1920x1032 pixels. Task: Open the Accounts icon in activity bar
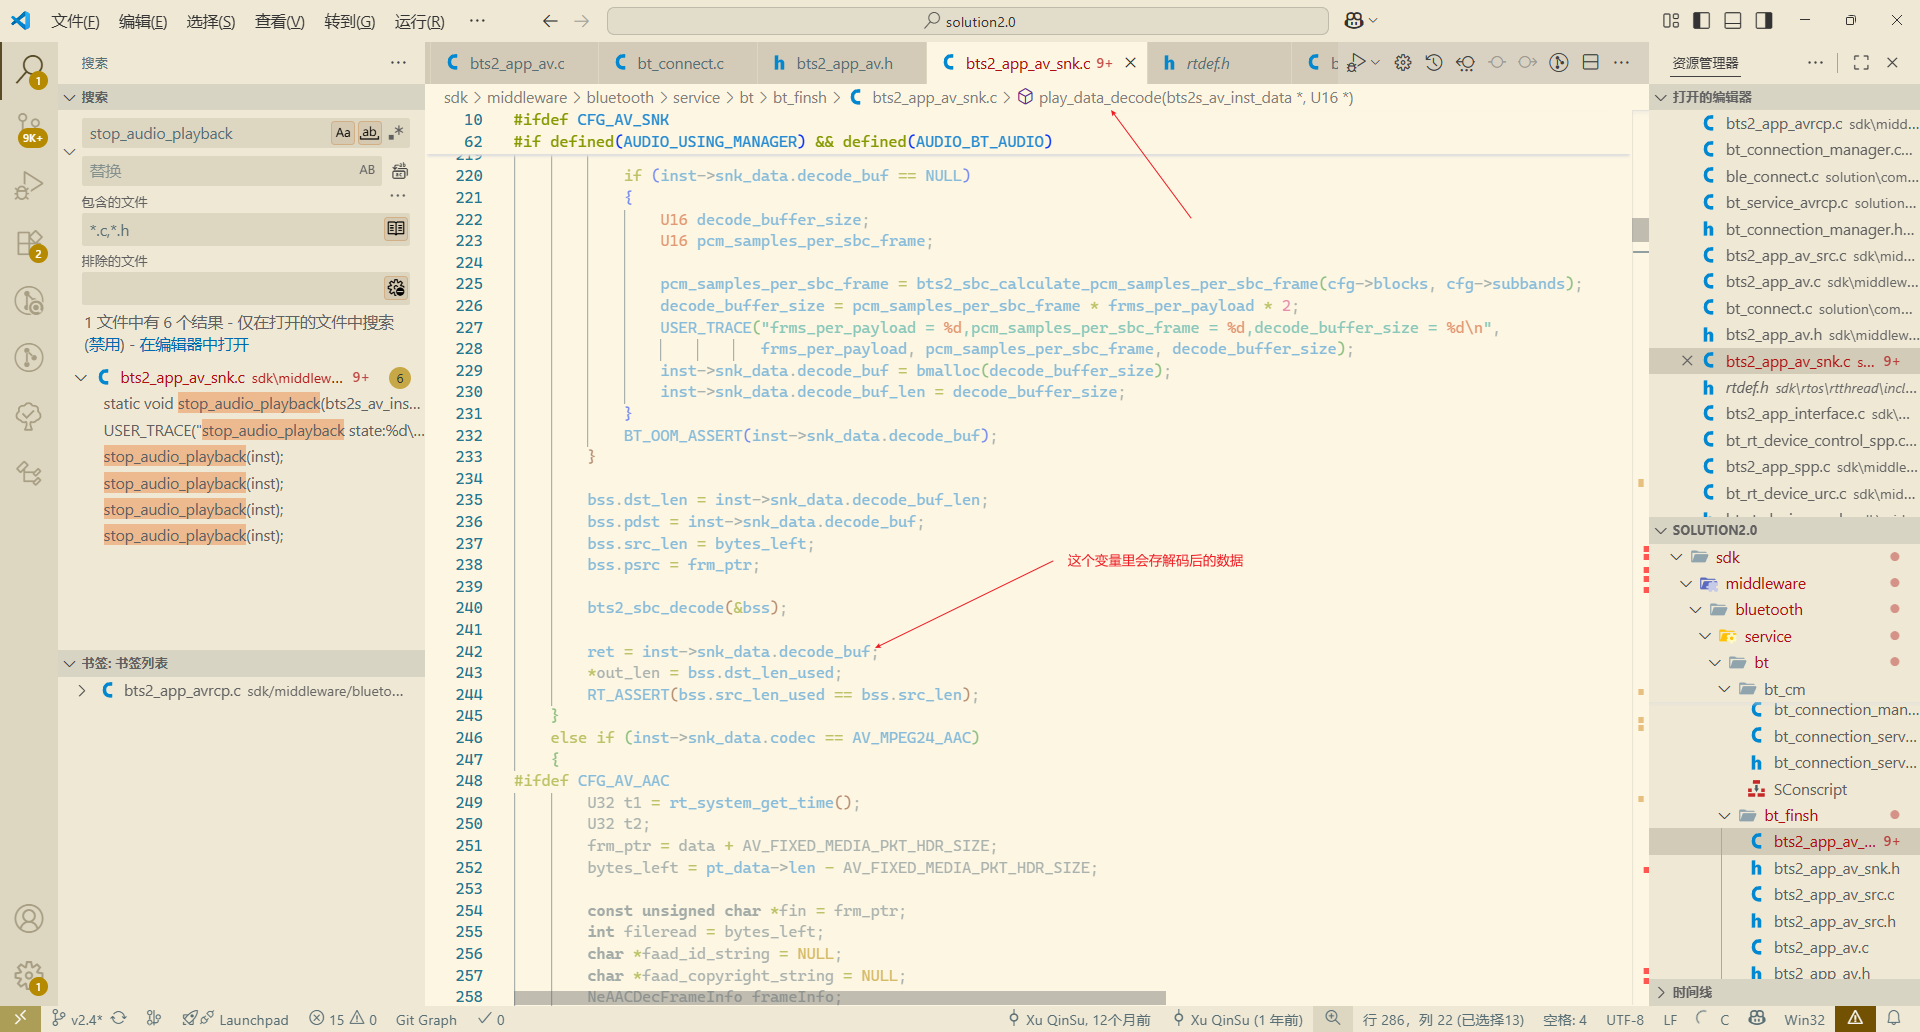point(29,918)
